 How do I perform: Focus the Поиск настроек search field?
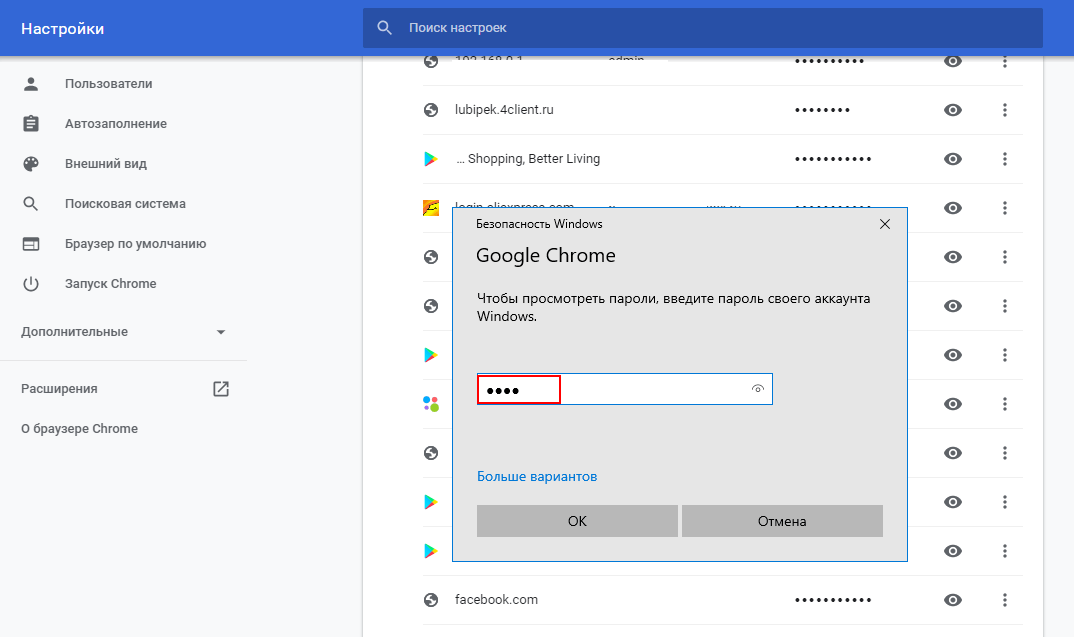pyautogui.click(x=700, y=28)
